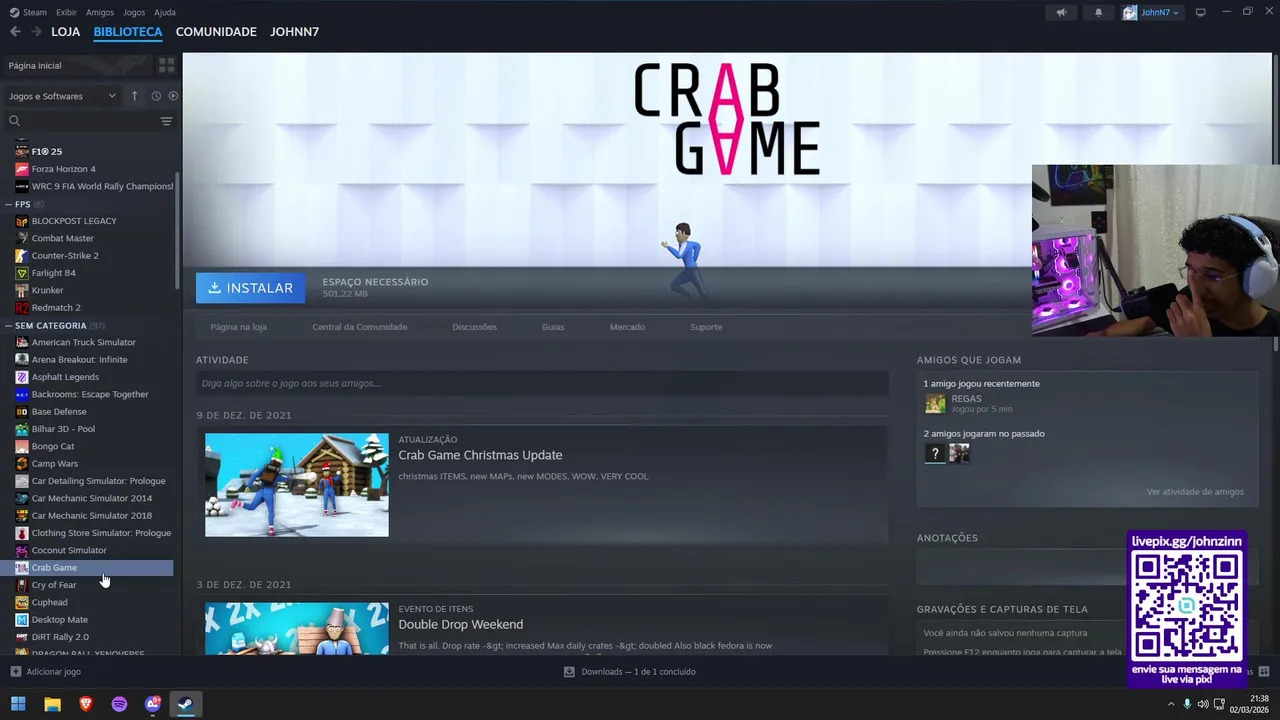This screenshot has height=720, width=1280.
Task: Open Spotify from taskbar
Action: [x=119, y=704]
